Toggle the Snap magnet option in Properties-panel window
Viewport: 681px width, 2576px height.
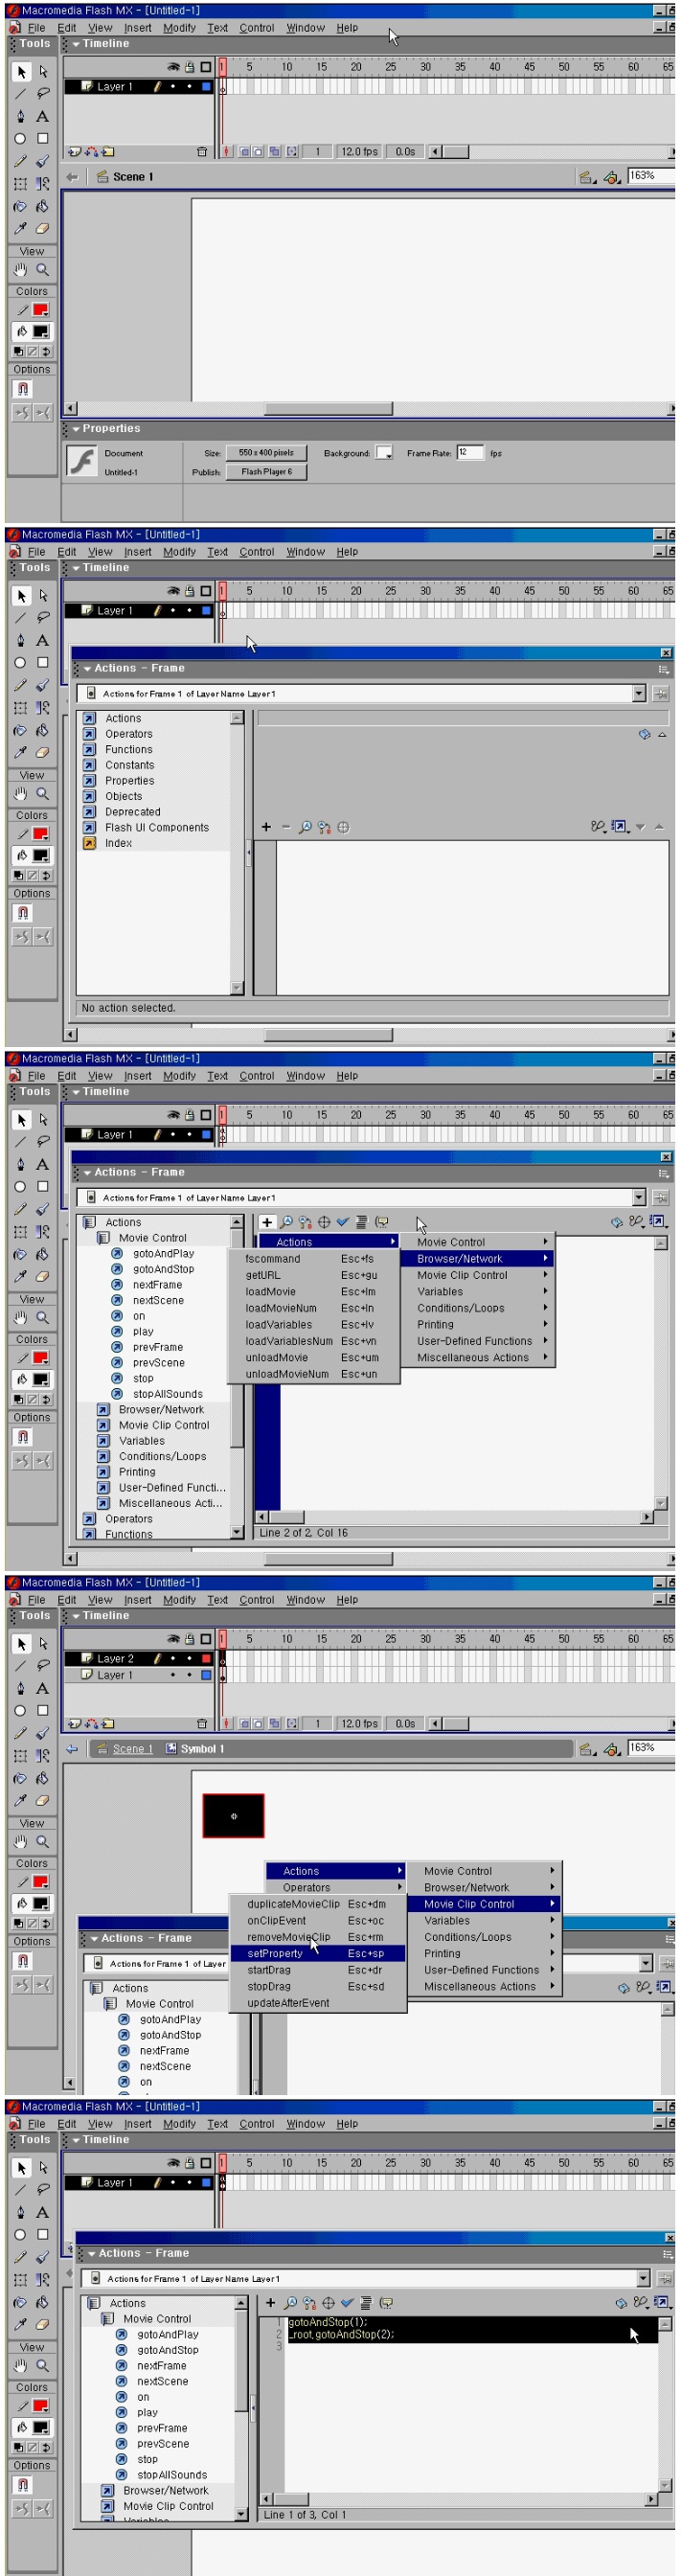click(22, 389)
